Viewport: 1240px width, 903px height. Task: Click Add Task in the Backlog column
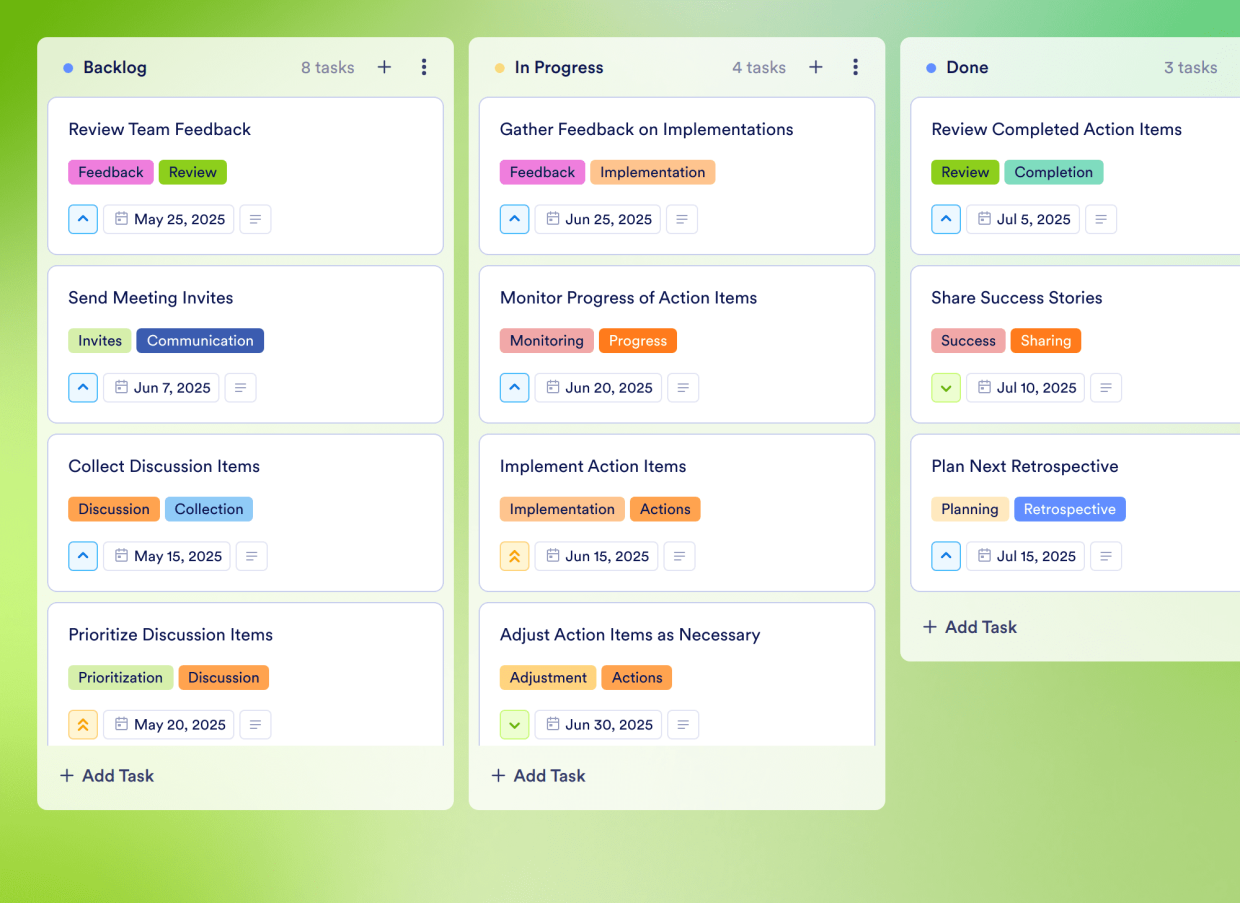point(106,775)
